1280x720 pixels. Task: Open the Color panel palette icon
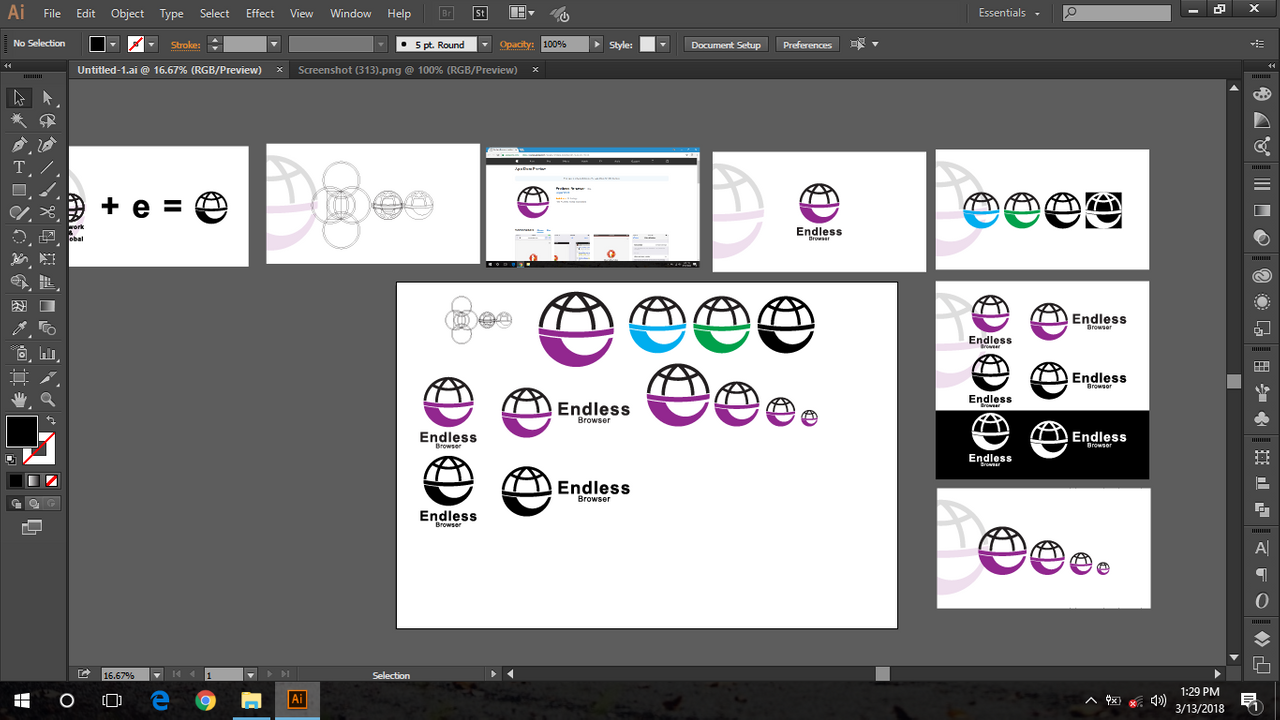1262,93
